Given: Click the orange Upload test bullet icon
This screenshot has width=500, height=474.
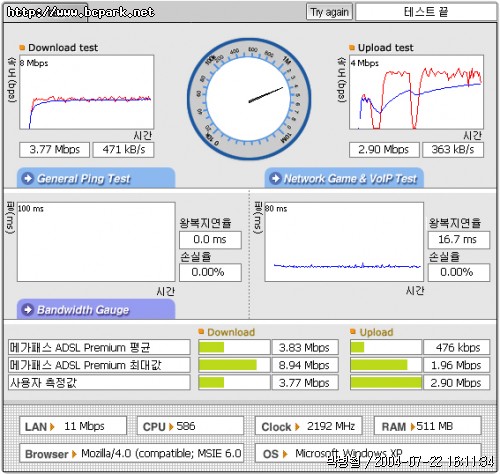Looking at the screenshot, I should pos(352,48).
